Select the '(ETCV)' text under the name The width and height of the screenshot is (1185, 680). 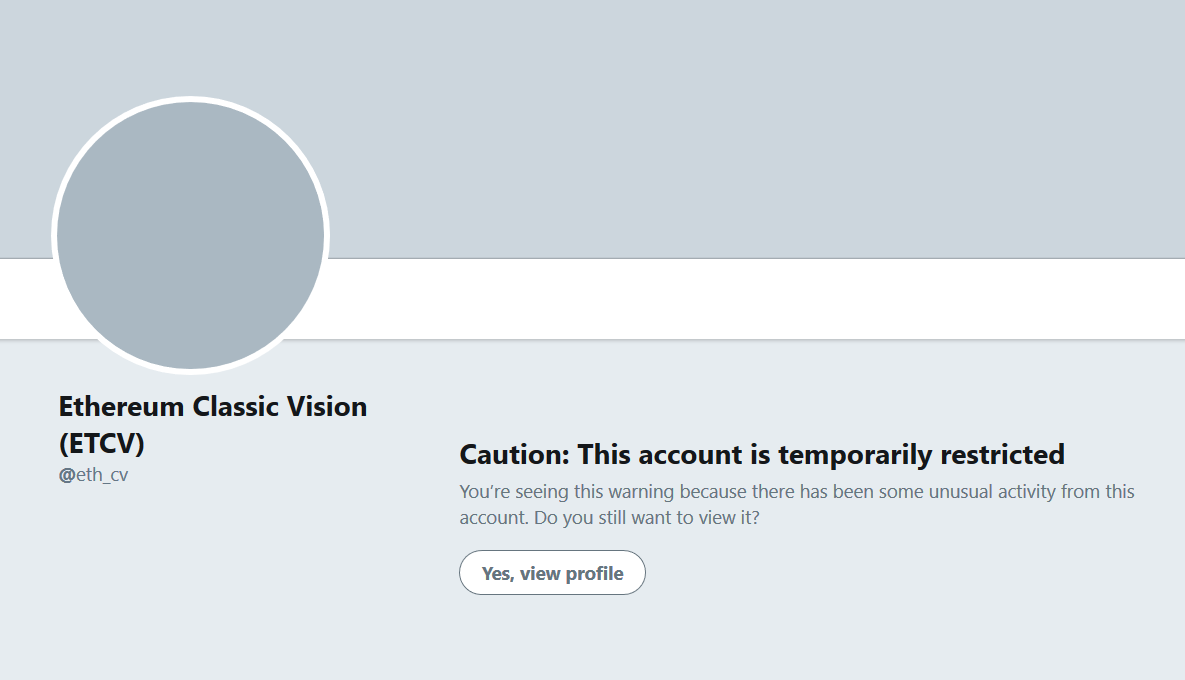(x=101, y=444)
